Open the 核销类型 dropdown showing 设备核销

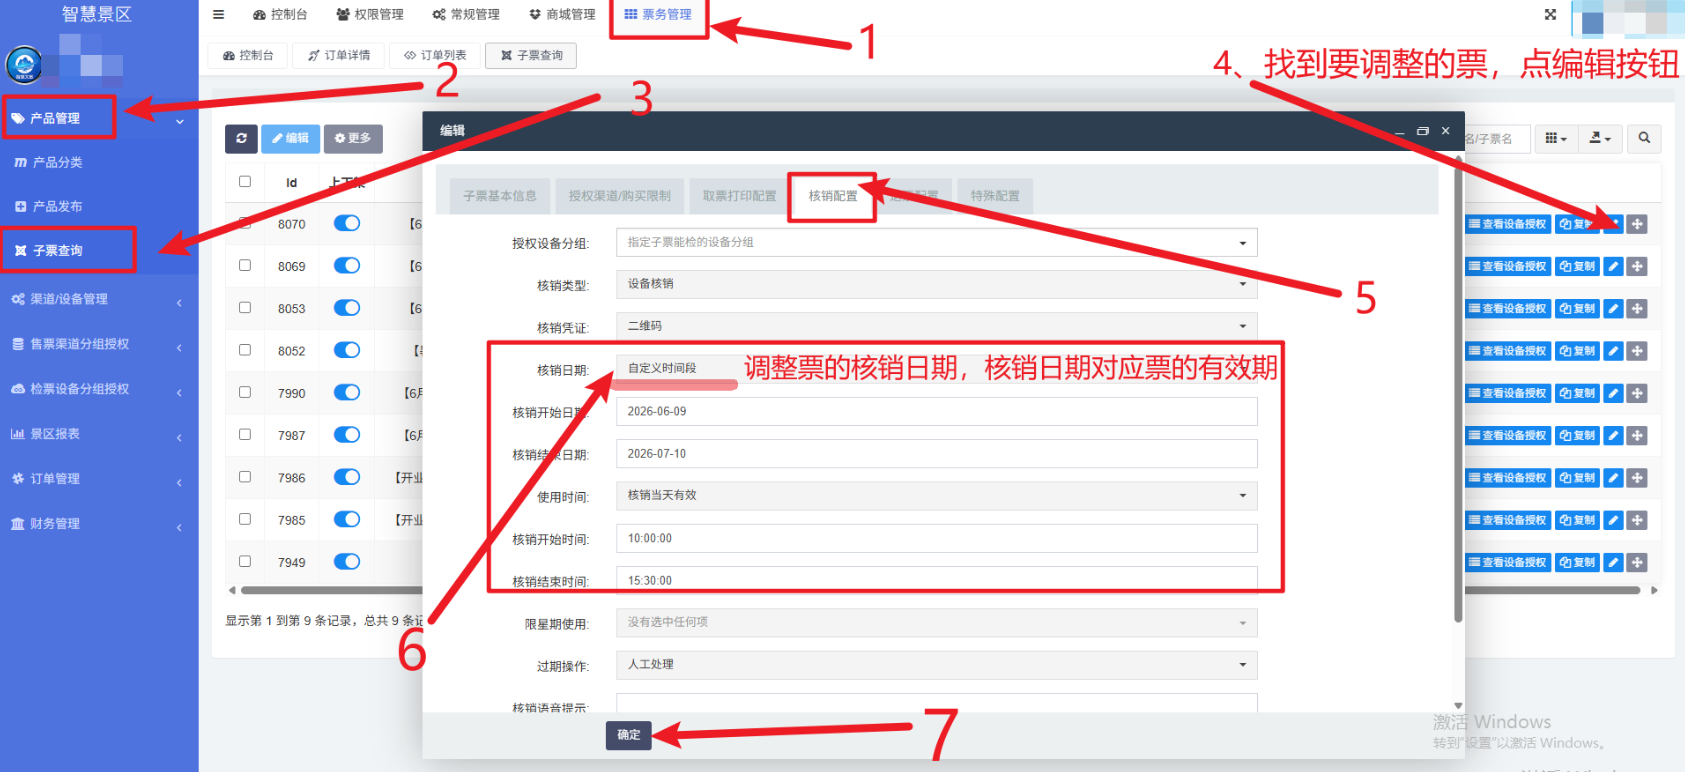936,284
